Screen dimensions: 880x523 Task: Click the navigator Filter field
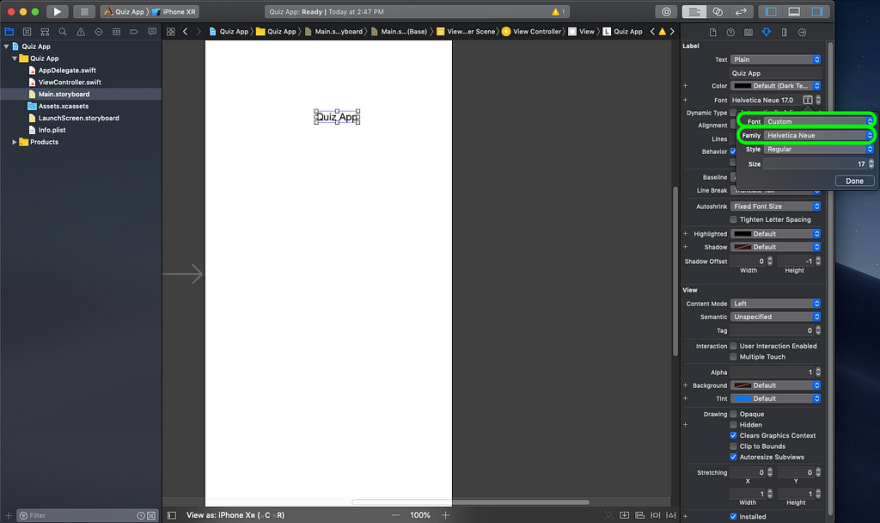tap(88, 515)
